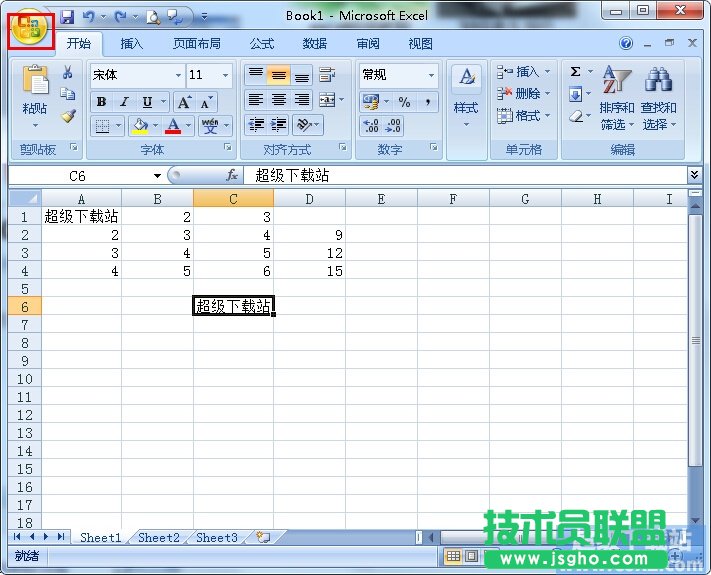Copy the selected cell
Screen dimensions: 711x575
coord(68,94)
